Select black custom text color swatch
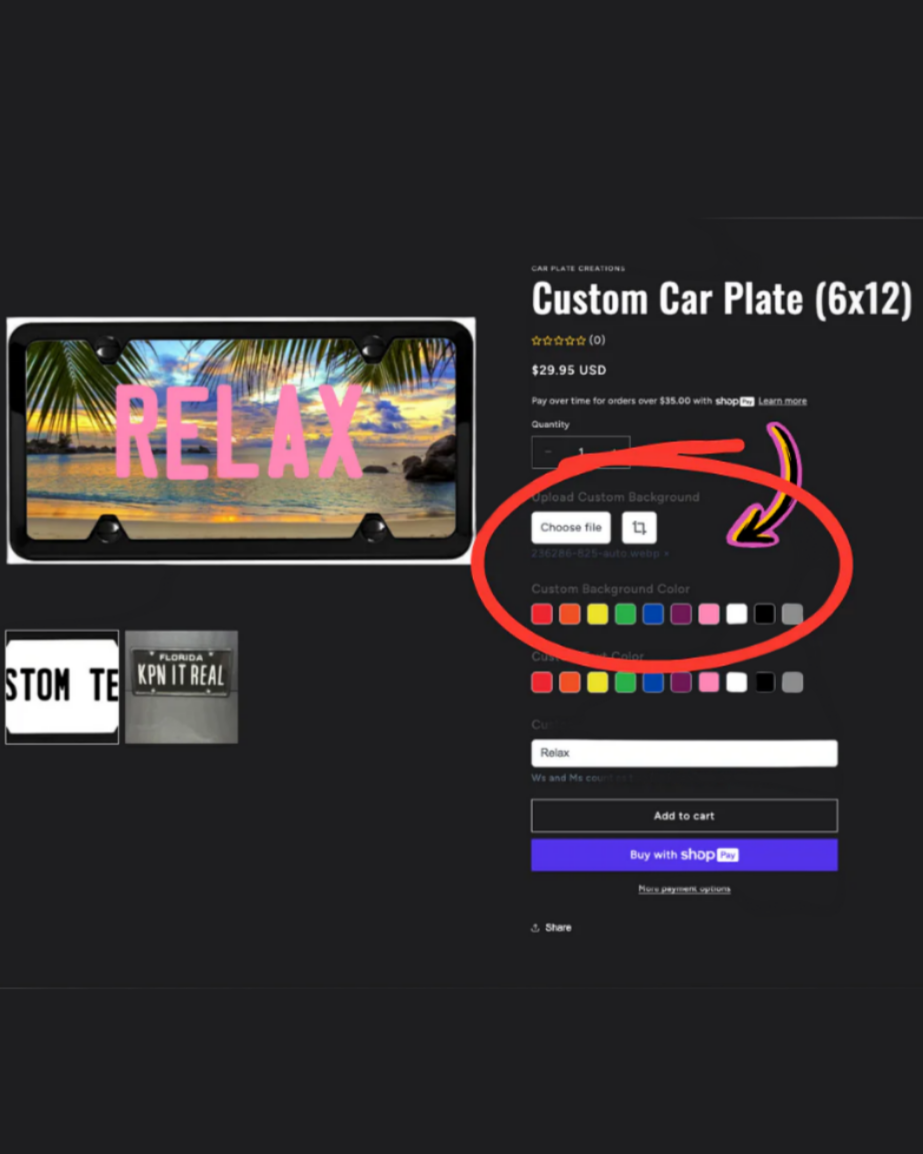The image size is (923, 1154). click(x=765, y=682)
